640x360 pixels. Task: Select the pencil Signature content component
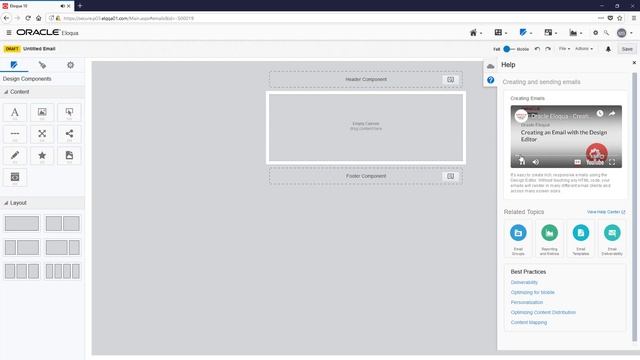click(15, 156)
